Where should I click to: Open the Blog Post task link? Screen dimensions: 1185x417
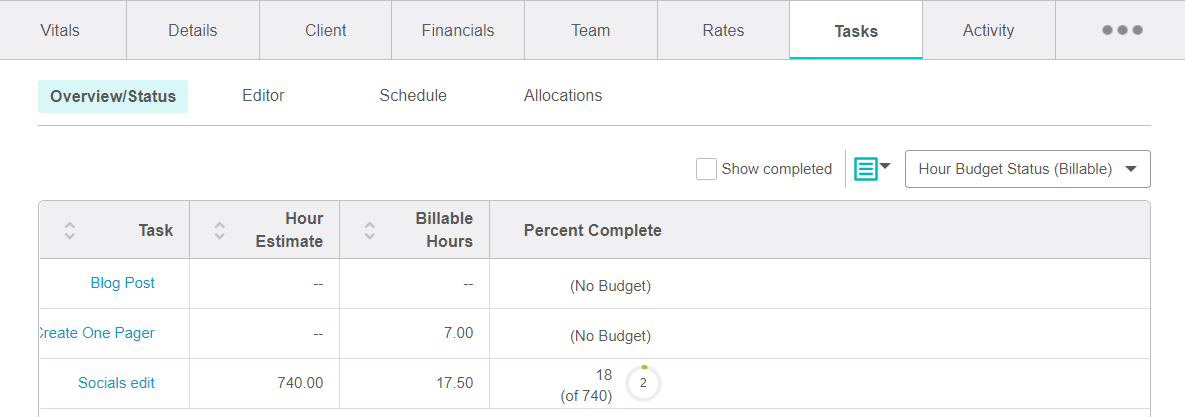tap(123, 283)
